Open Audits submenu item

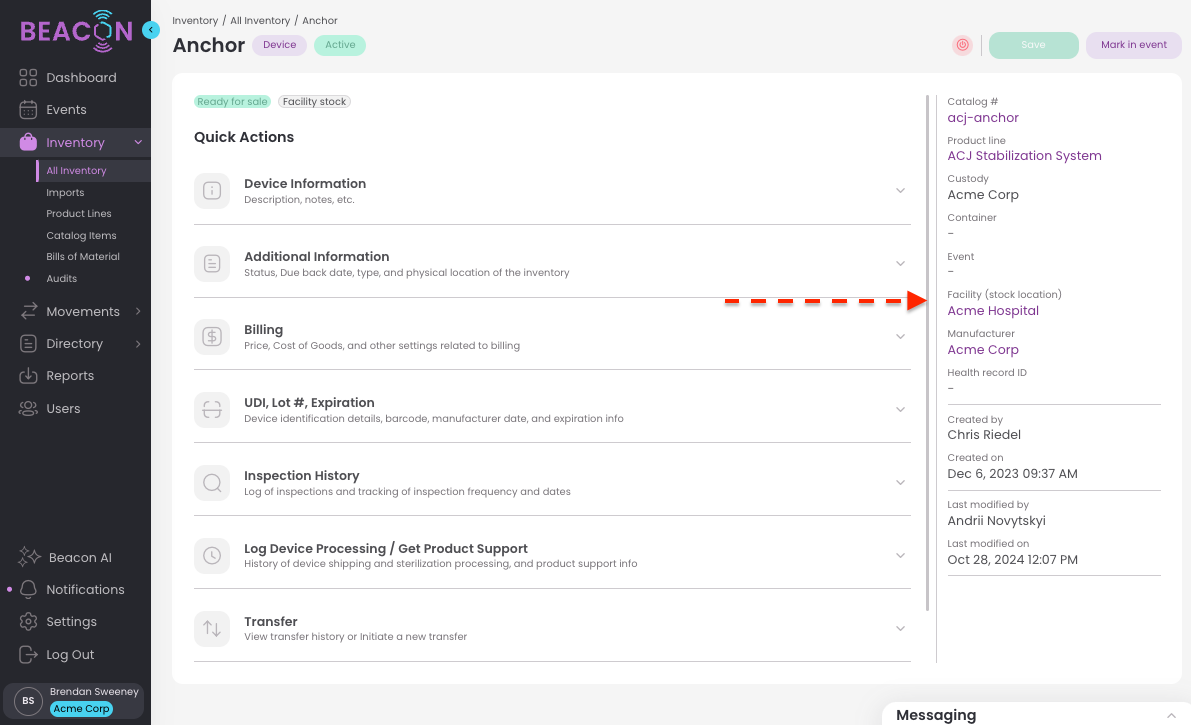tap(62, 279)
